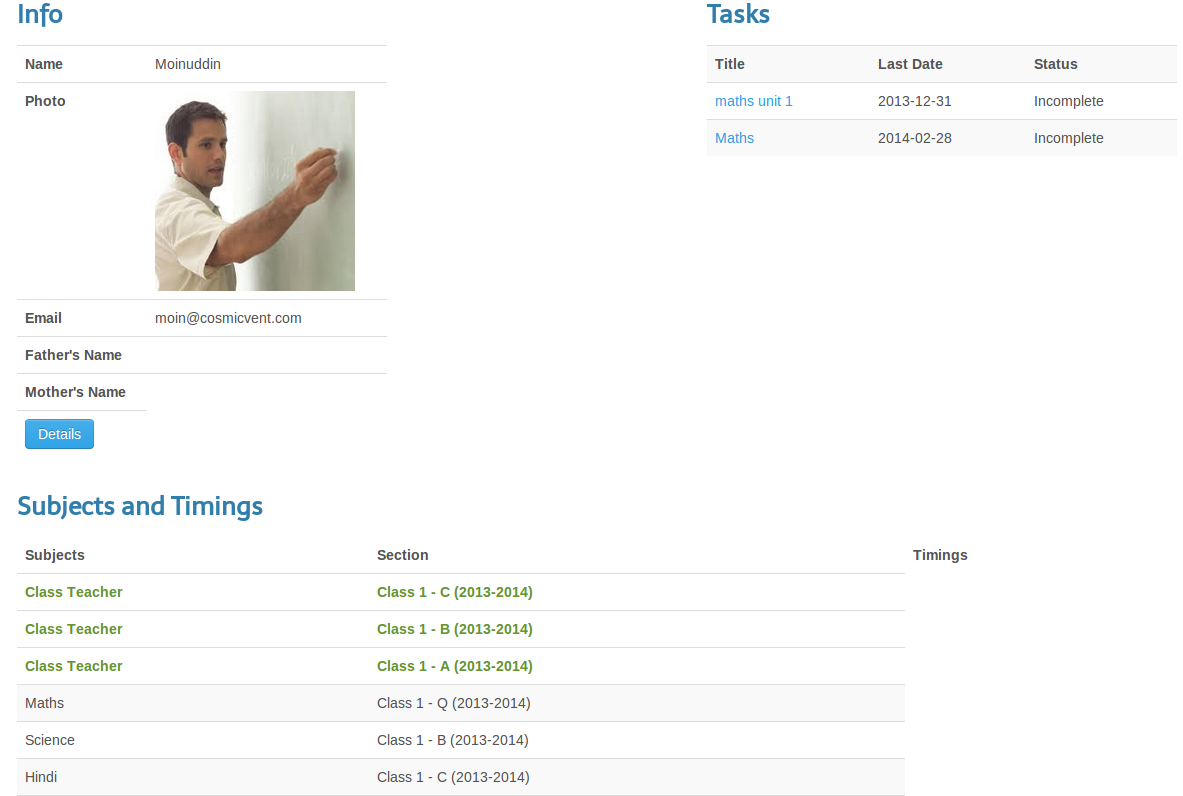Click the Section column header

(x=402, y=555)
